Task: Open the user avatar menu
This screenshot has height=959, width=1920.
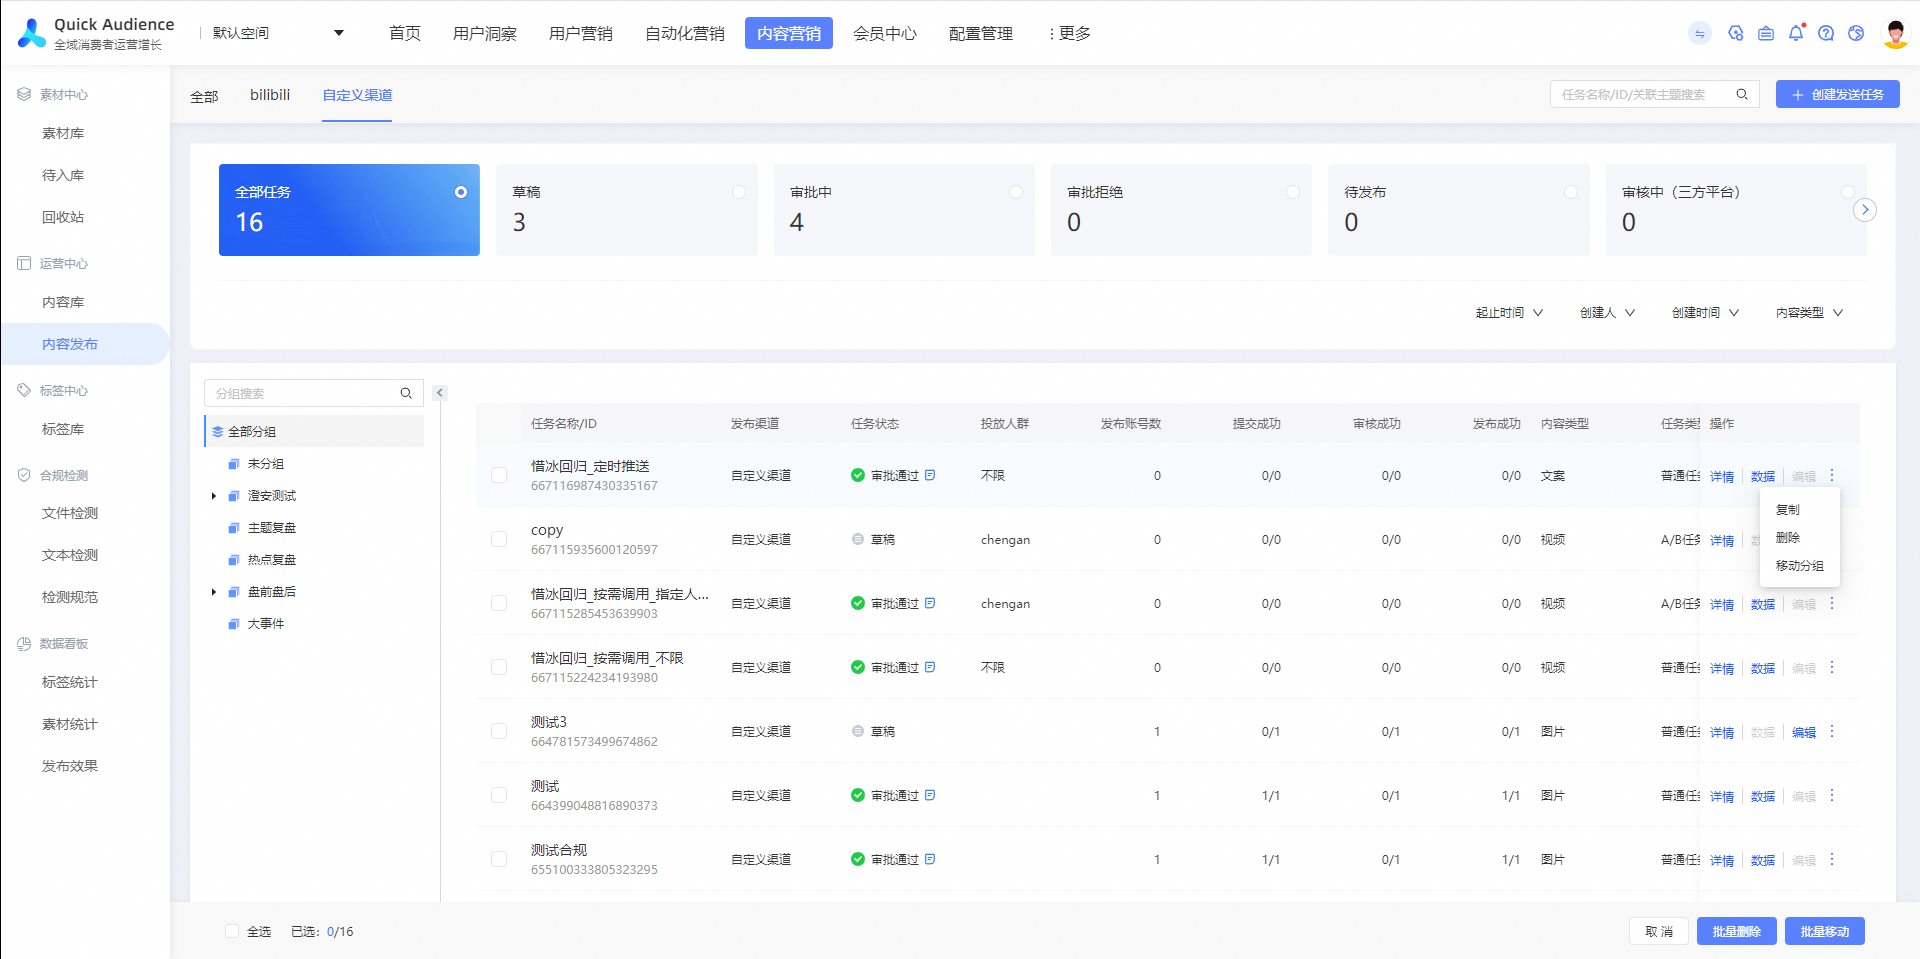Action: tap(1895, 33)
